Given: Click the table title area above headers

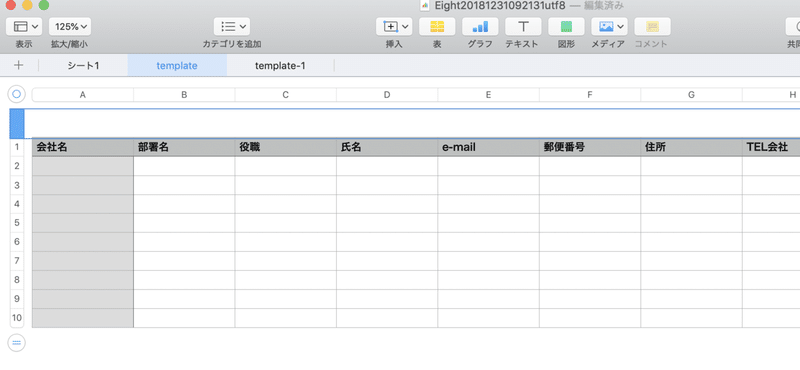Looking at the screenshot, I should (412, 124).
